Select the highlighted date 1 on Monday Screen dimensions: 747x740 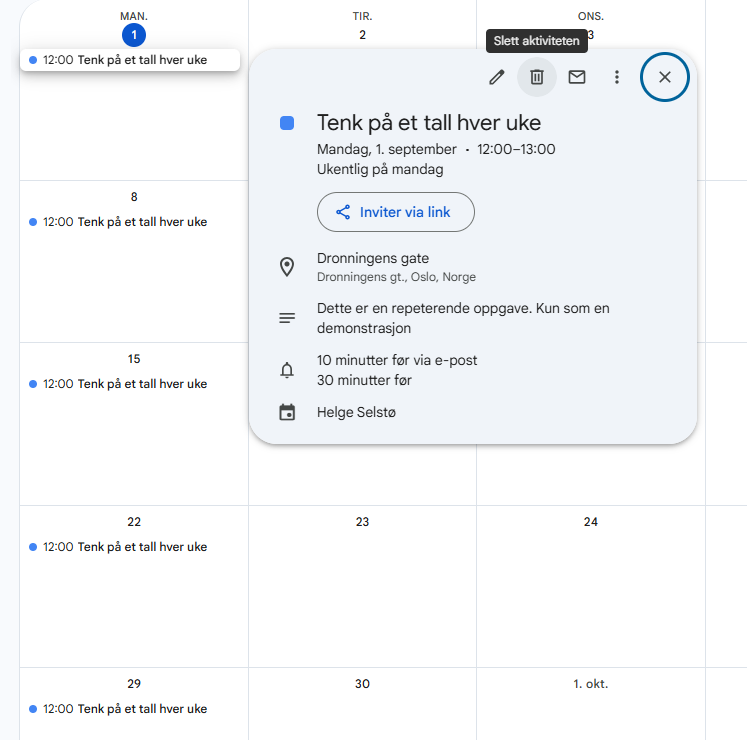tap(134, 35)
